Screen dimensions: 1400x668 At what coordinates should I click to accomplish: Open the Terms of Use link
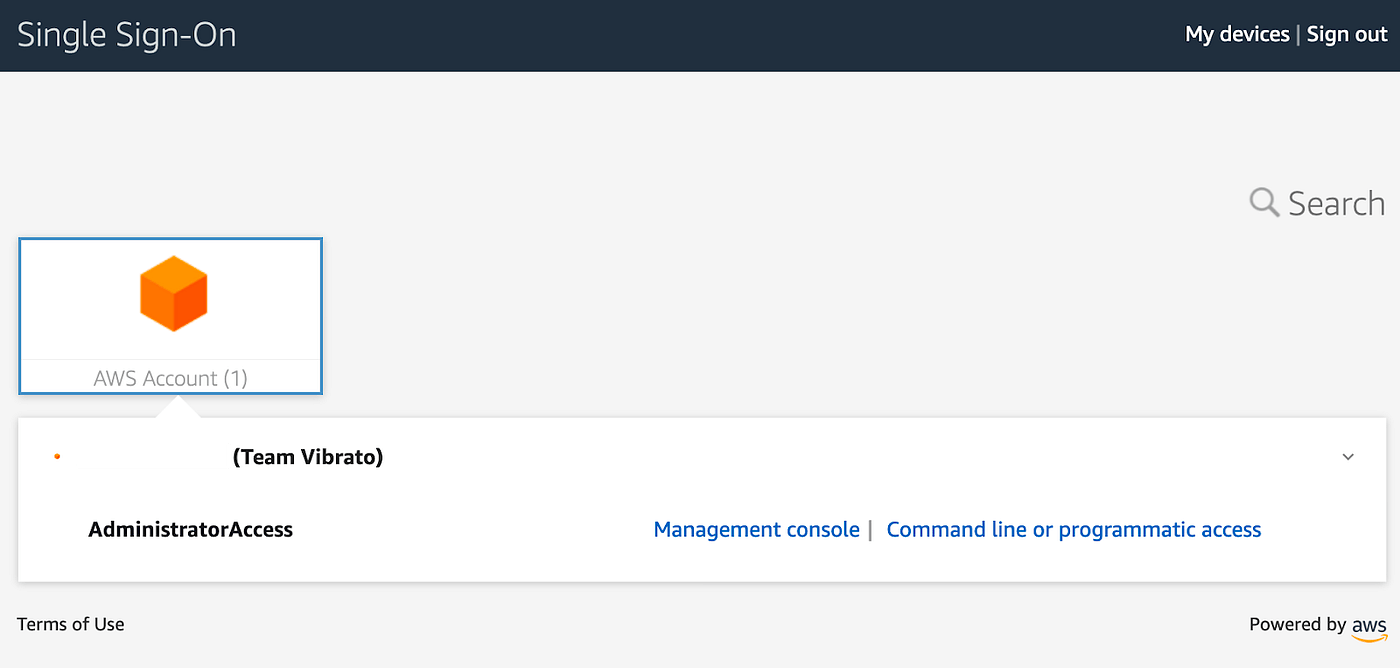71,624
